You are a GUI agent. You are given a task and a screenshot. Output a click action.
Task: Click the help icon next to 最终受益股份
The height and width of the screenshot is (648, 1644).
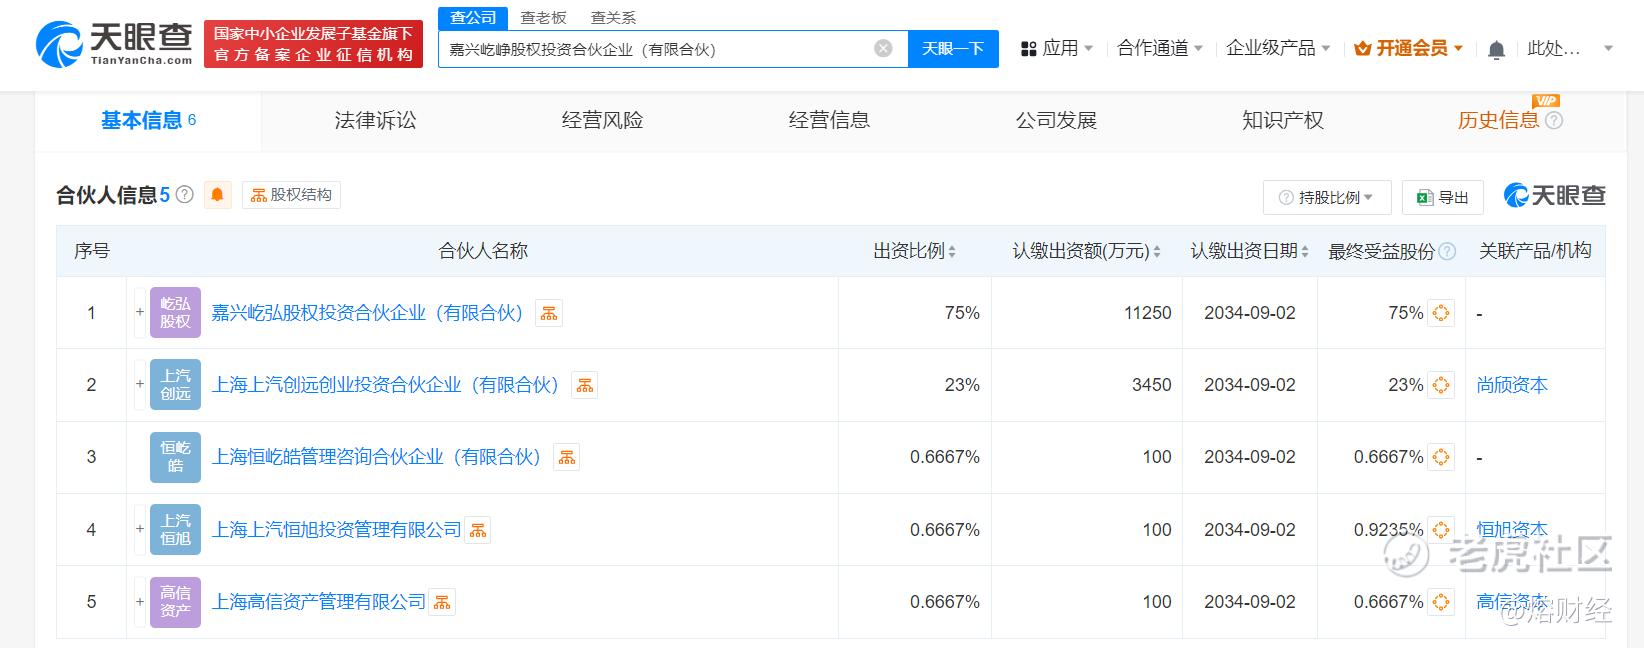point(1447,252)
